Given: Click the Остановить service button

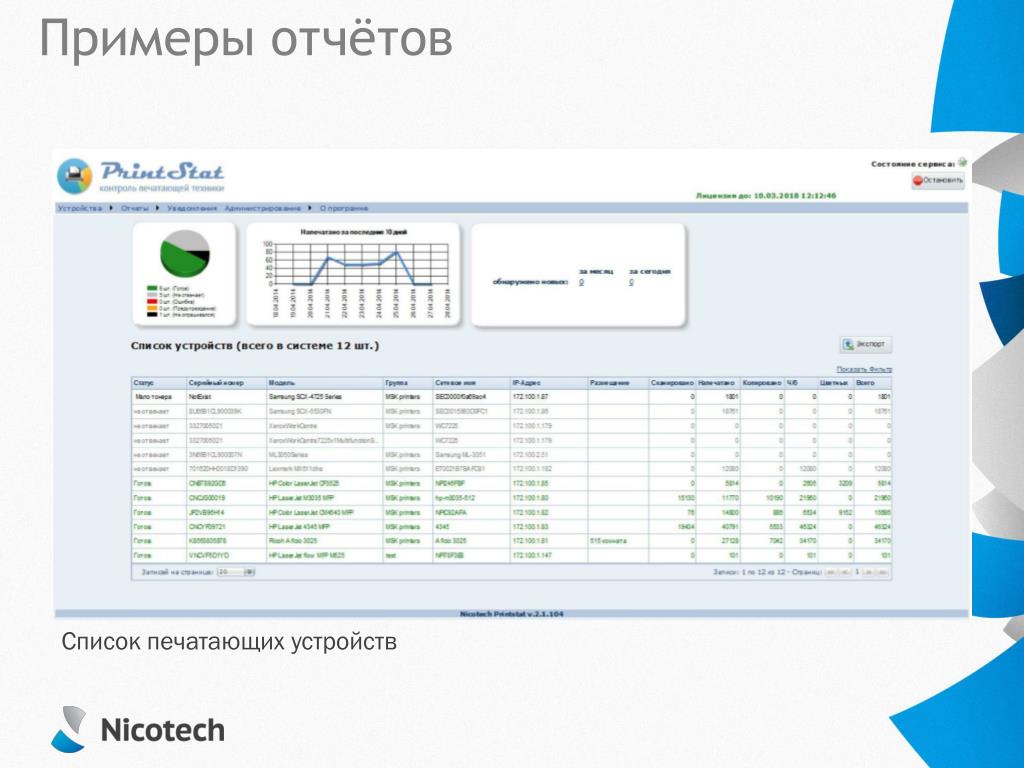Looking at the screenshot, I should coord(938,180).
